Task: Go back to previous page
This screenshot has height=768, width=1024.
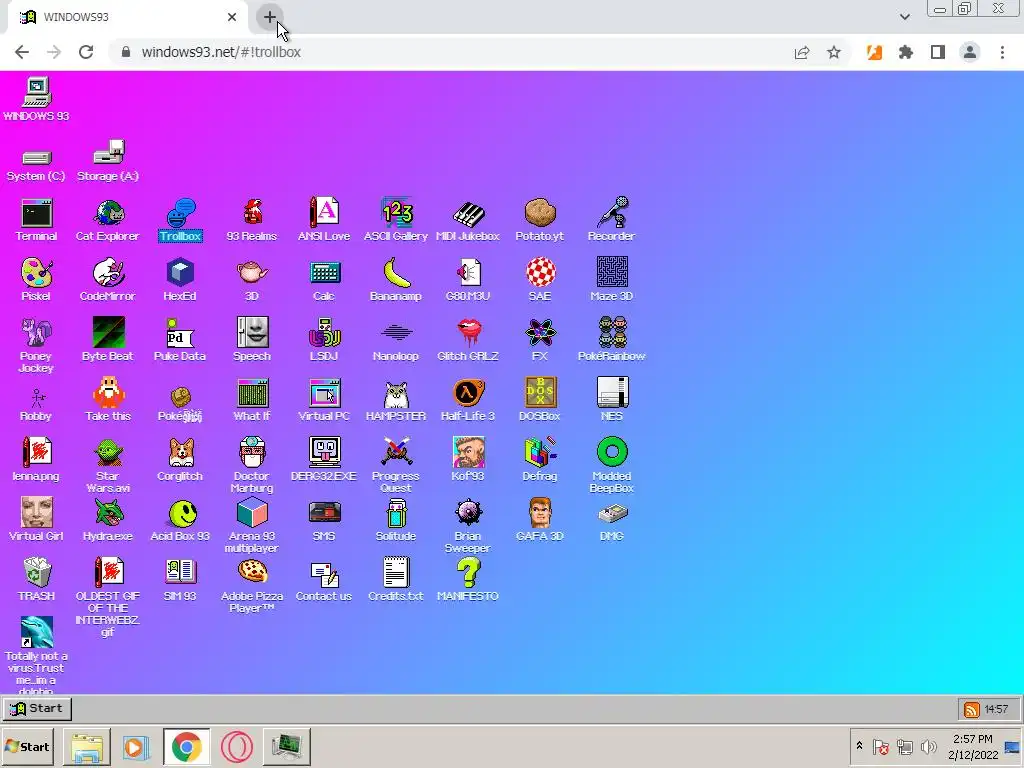Action: pos(22,52)
